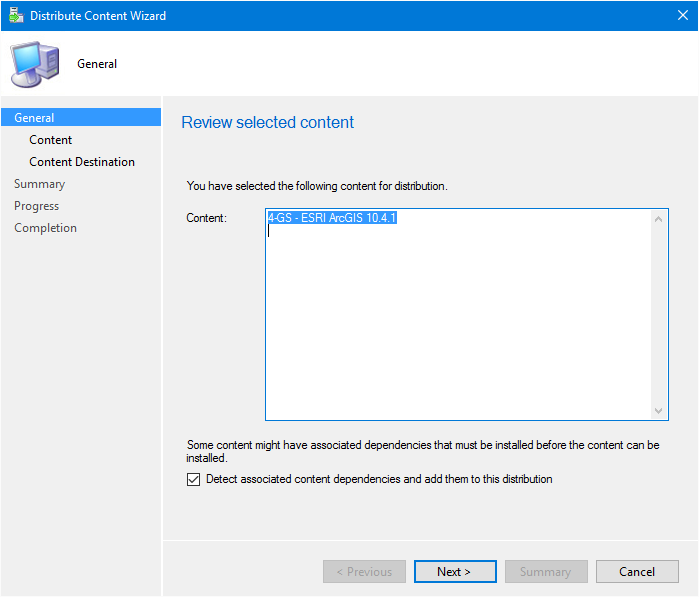Select the Summary step in sidebar
The width and height of the screenshot is (699, 597).
pos(39,184)
